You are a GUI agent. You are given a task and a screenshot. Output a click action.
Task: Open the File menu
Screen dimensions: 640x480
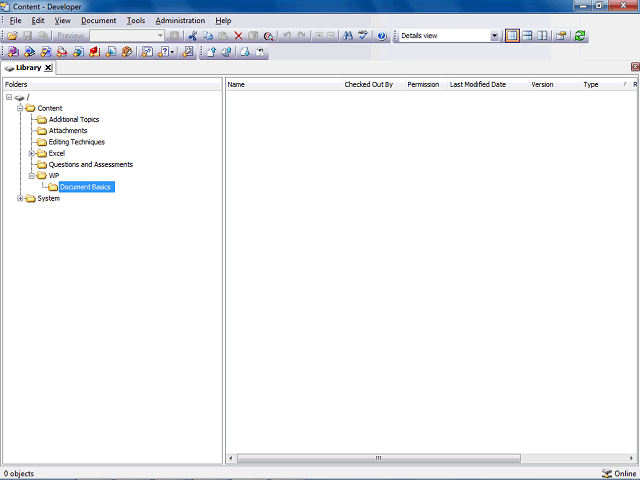coord(16,20)
